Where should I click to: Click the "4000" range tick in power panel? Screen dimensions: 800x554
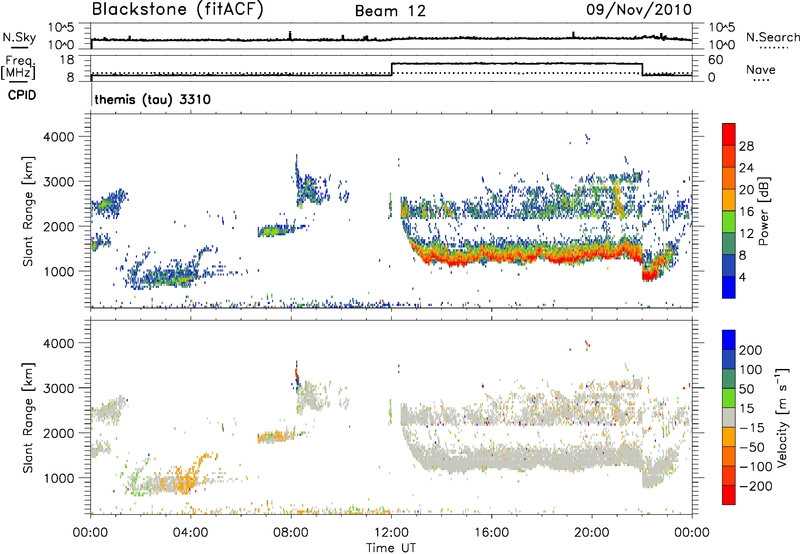tap(58, 137)
